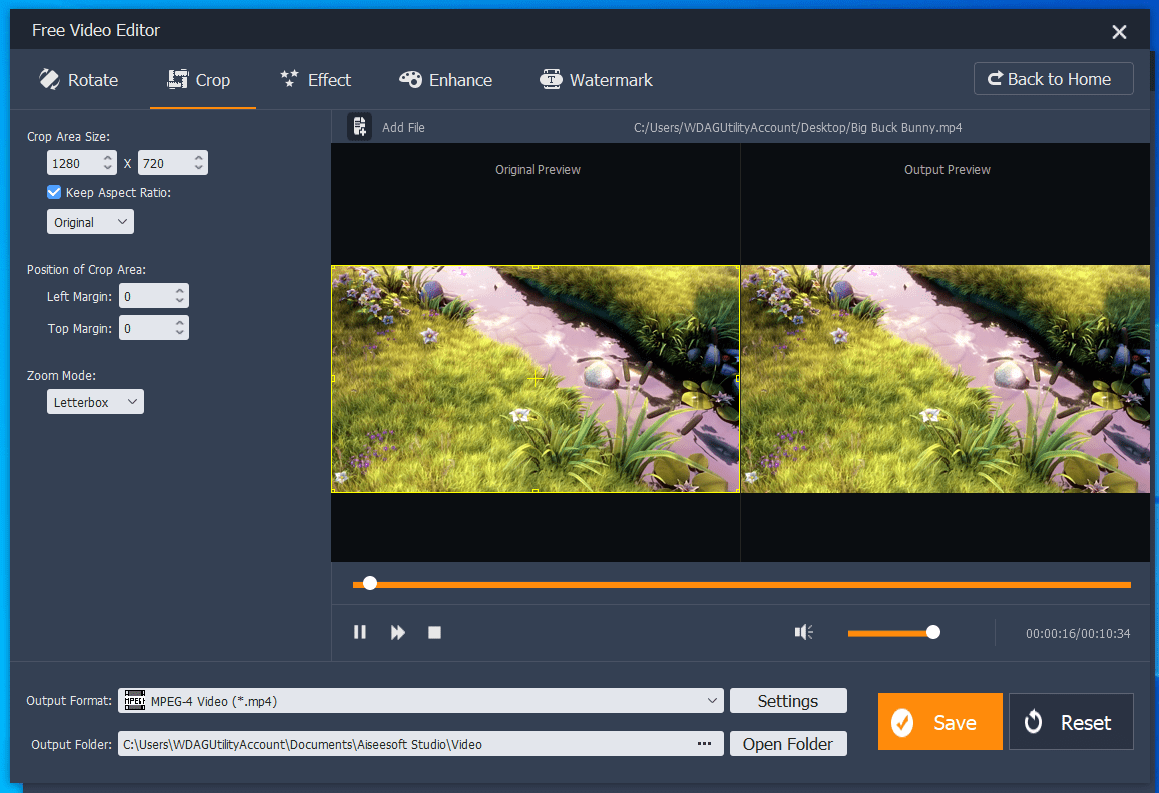Viewport: 1159px width, 793px height.
Task: Click the middle of the playback timeline
Action: tap(742, 584)
